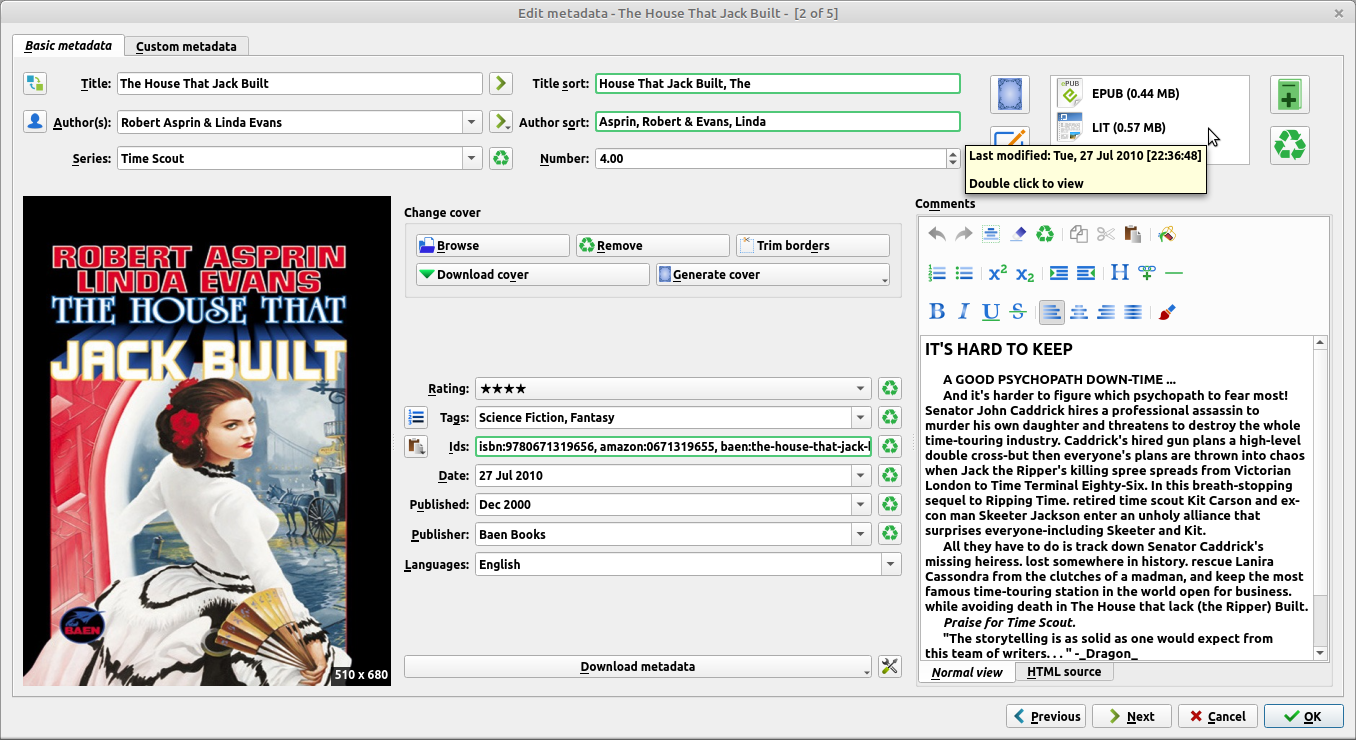Click the book cover thumbnail image
This screenshot has height=740, width=1356.
pyautogui.click(x=207, y=440)
